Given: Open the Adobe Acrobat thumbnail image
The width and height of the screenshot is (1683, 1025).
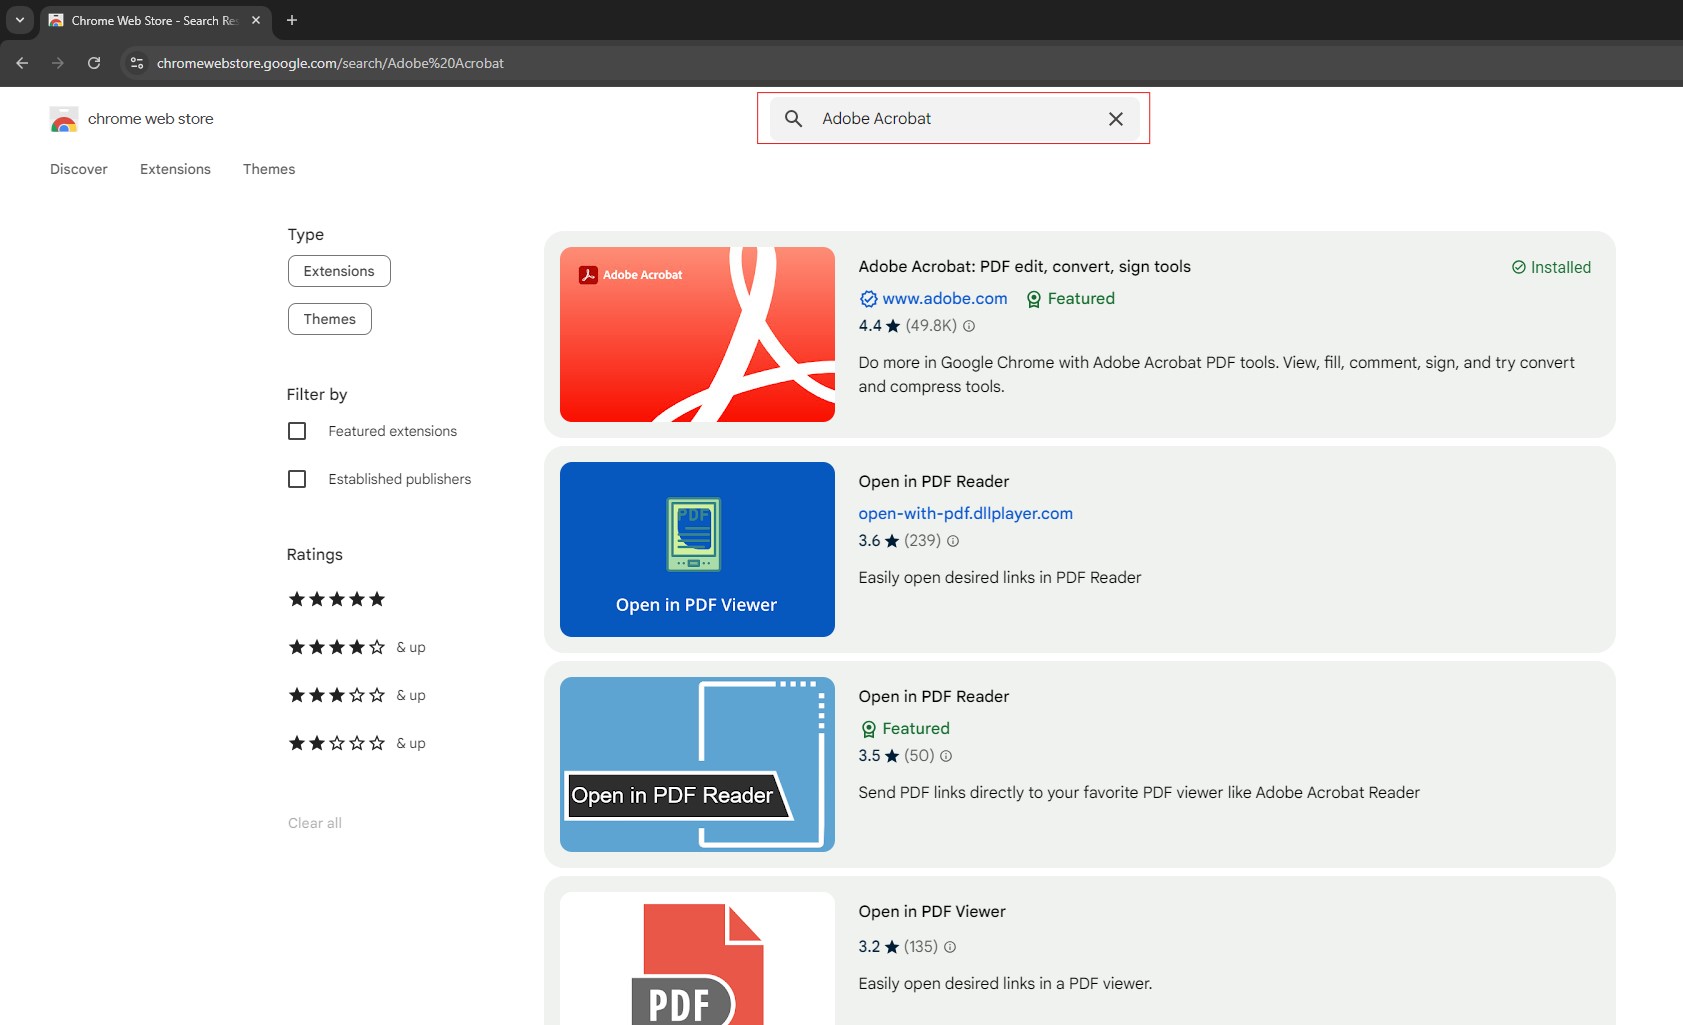Looking at the screenshot, I should pyautogui.click(x=697, y=334).
